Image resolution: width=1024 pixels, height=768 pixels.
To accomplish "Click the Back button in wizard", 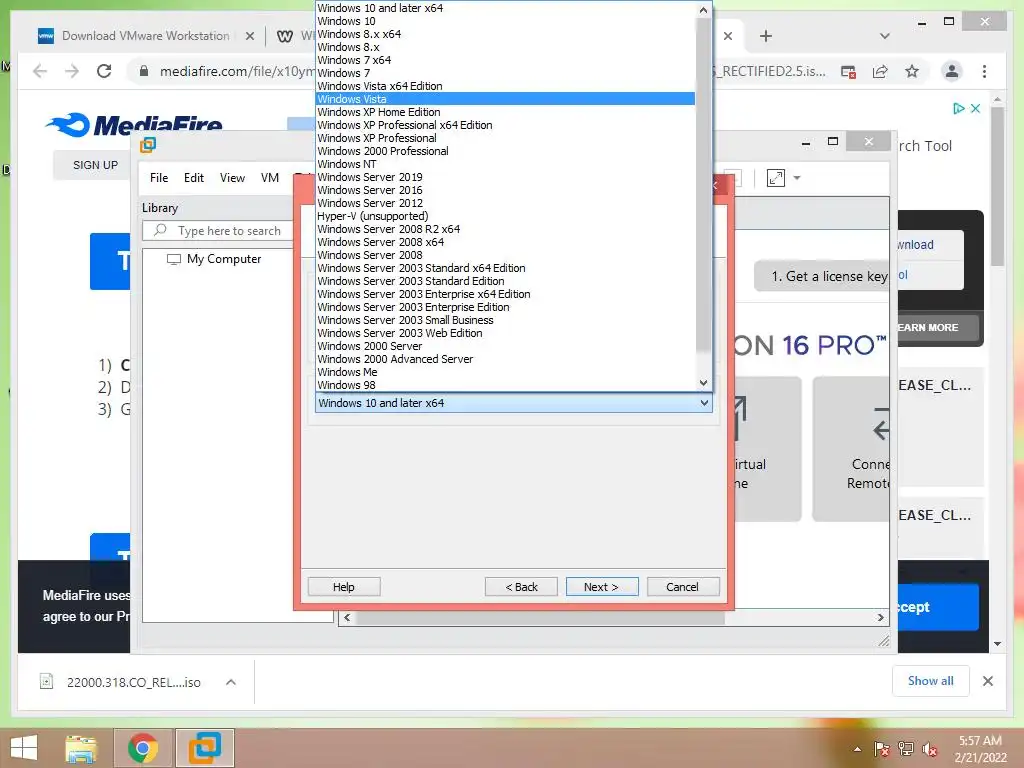I will pos(521,587).
